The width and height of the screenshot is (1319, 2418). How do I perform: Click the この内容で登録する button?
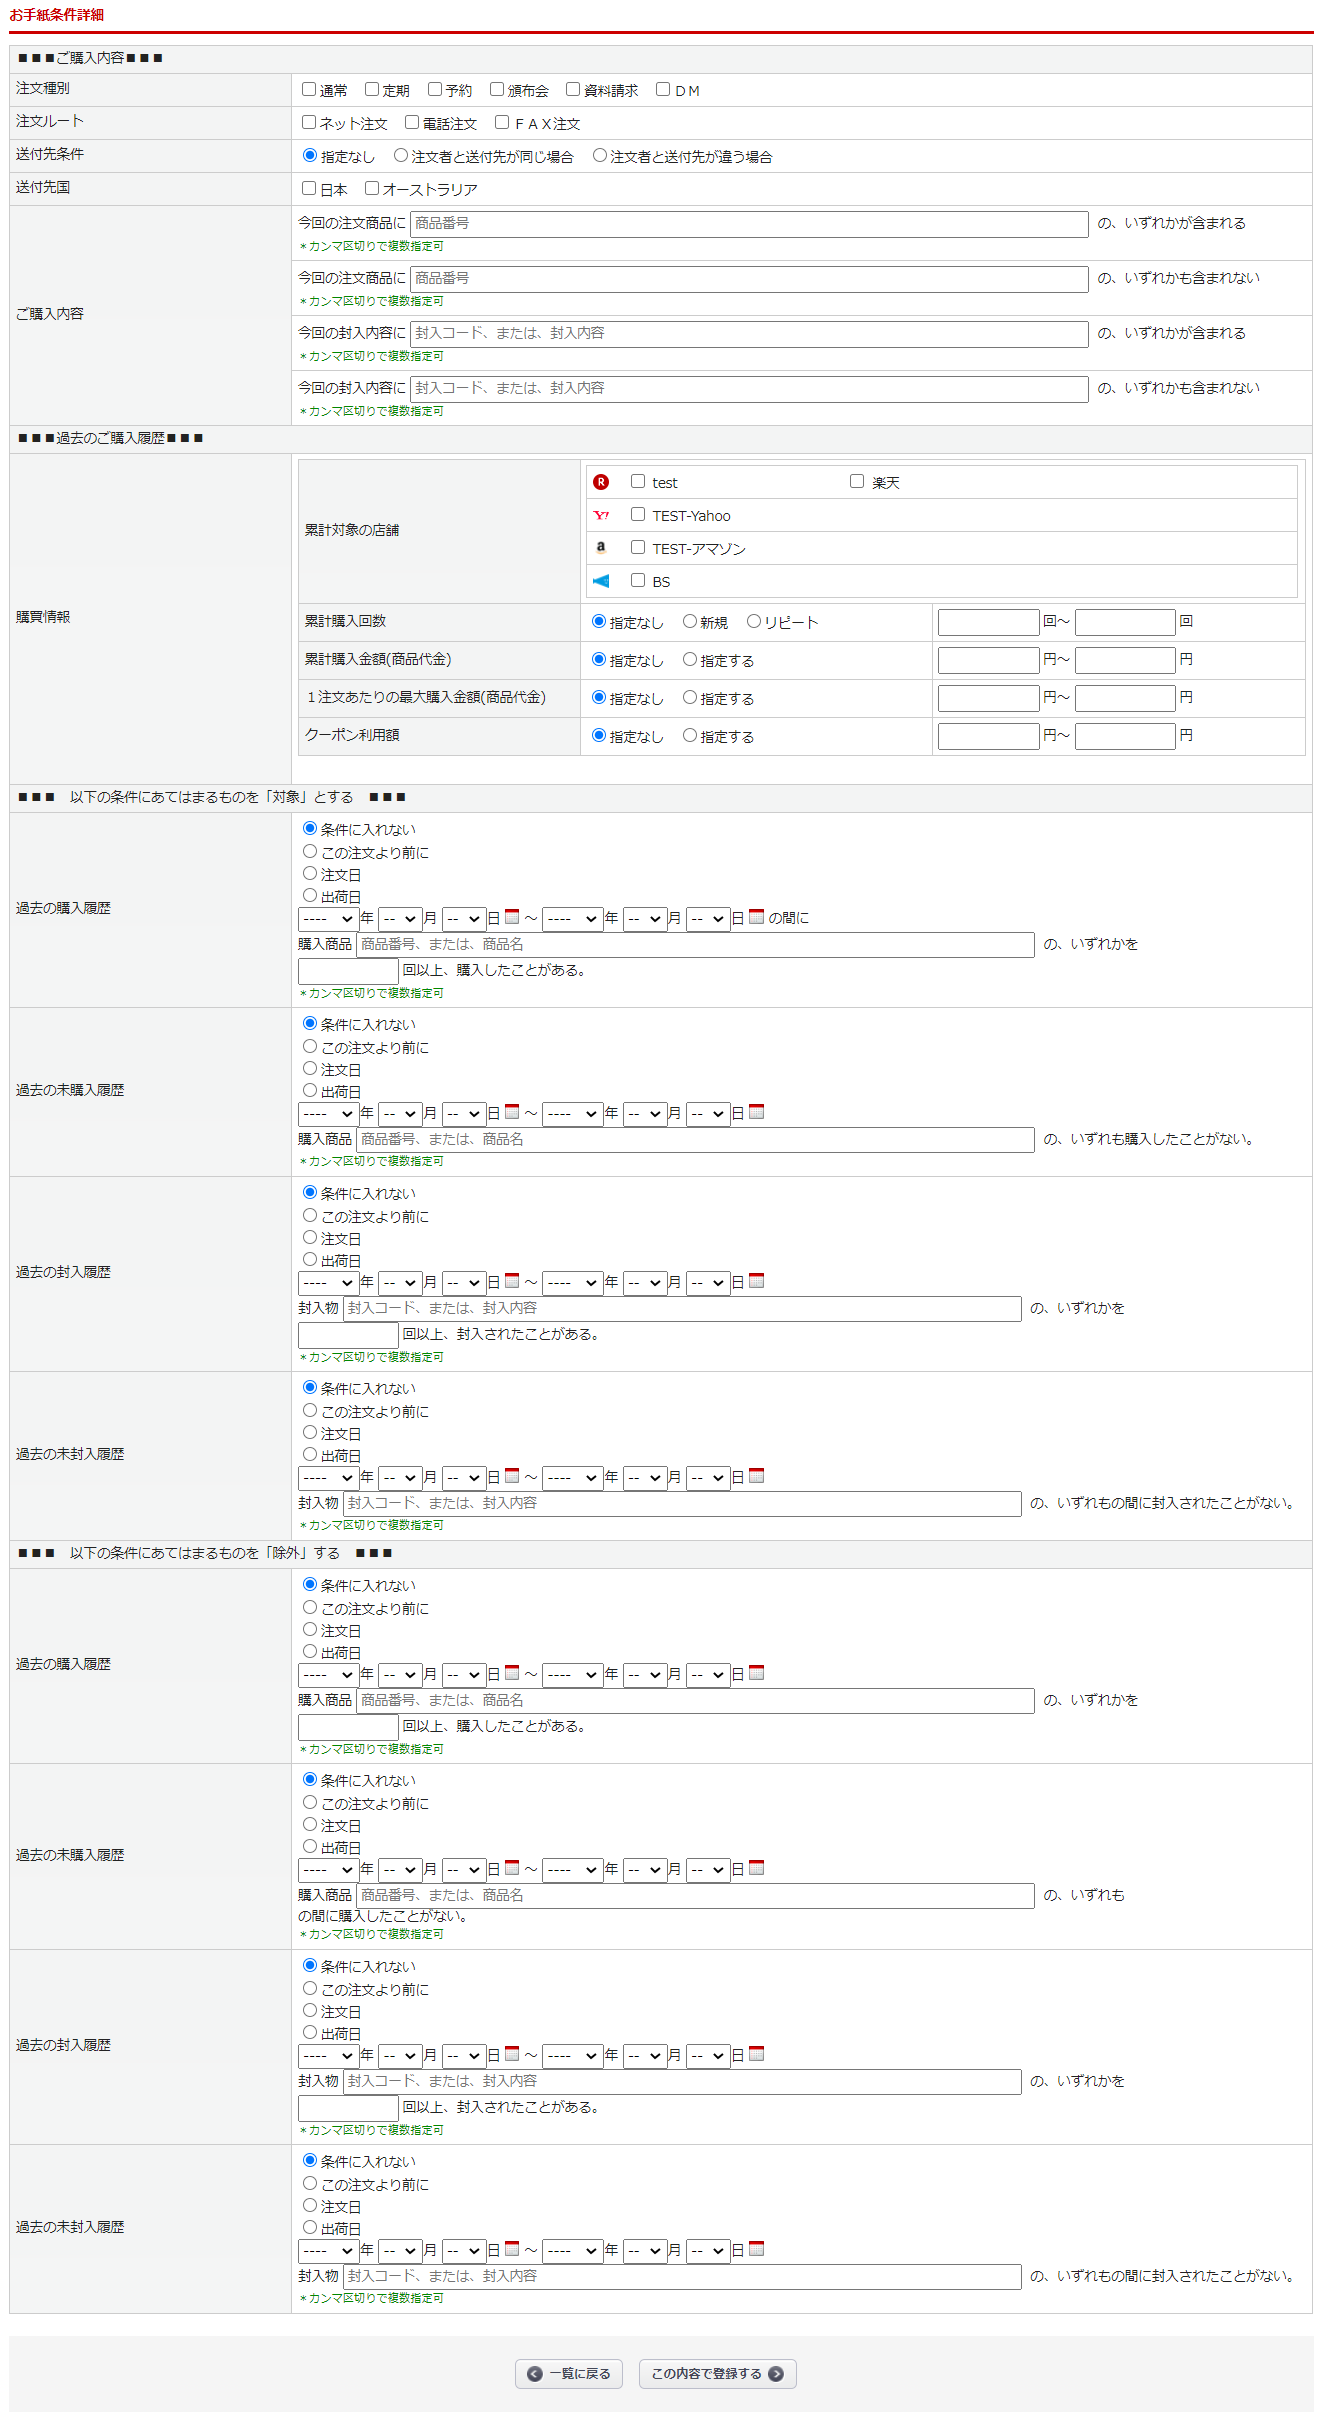717,2373
